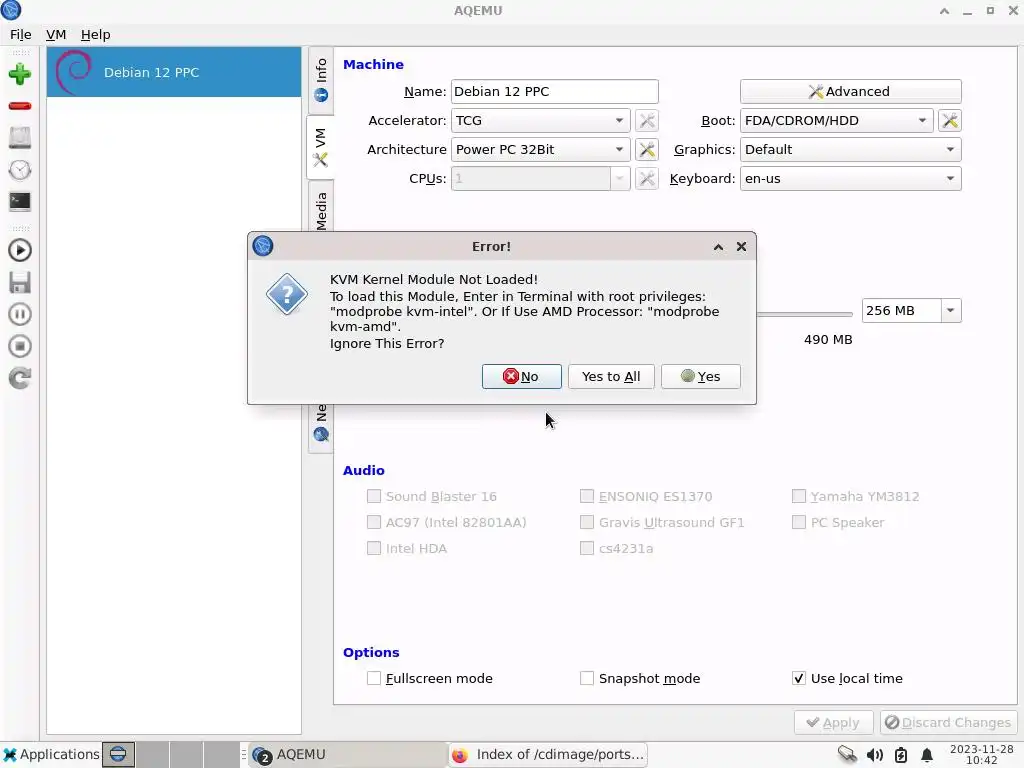This screenshot has height=768, width=1024.
Task: Open Accelerator settings tool icon
Action: (647, 120)
